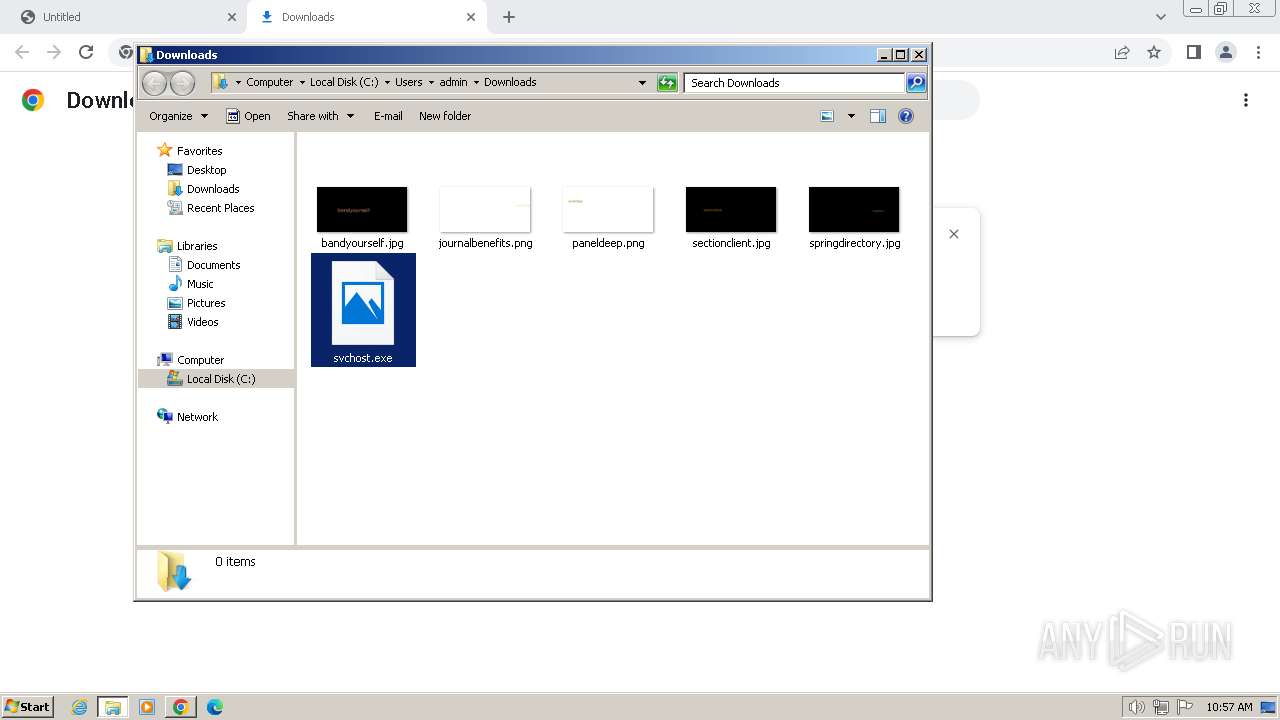Open Chrome tab search chevron
This screenshot has width=1280, height=720.
click(1161, 17)
